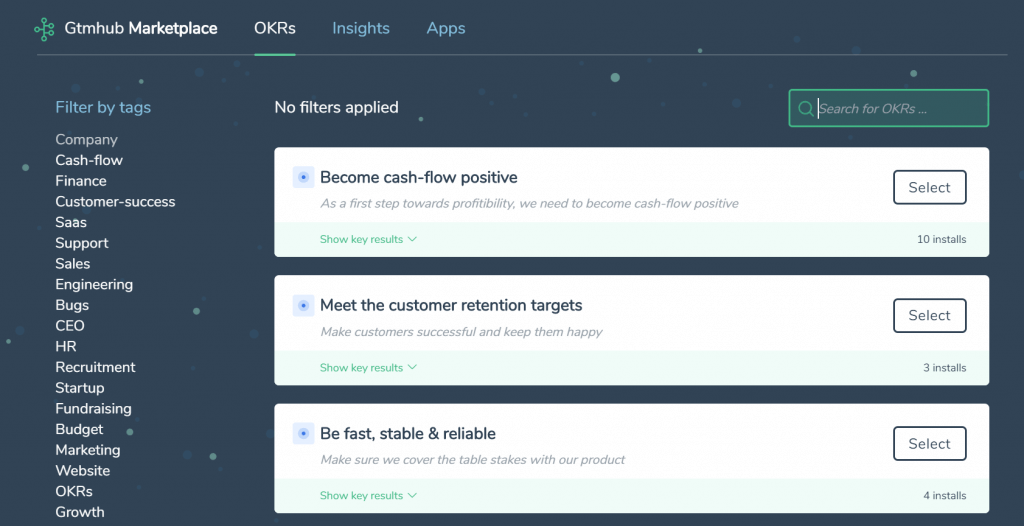Viewport: 1024px width, 526px height.
Task: Click the Gtmhub logo icon
Action: click(x=44, y=29)
